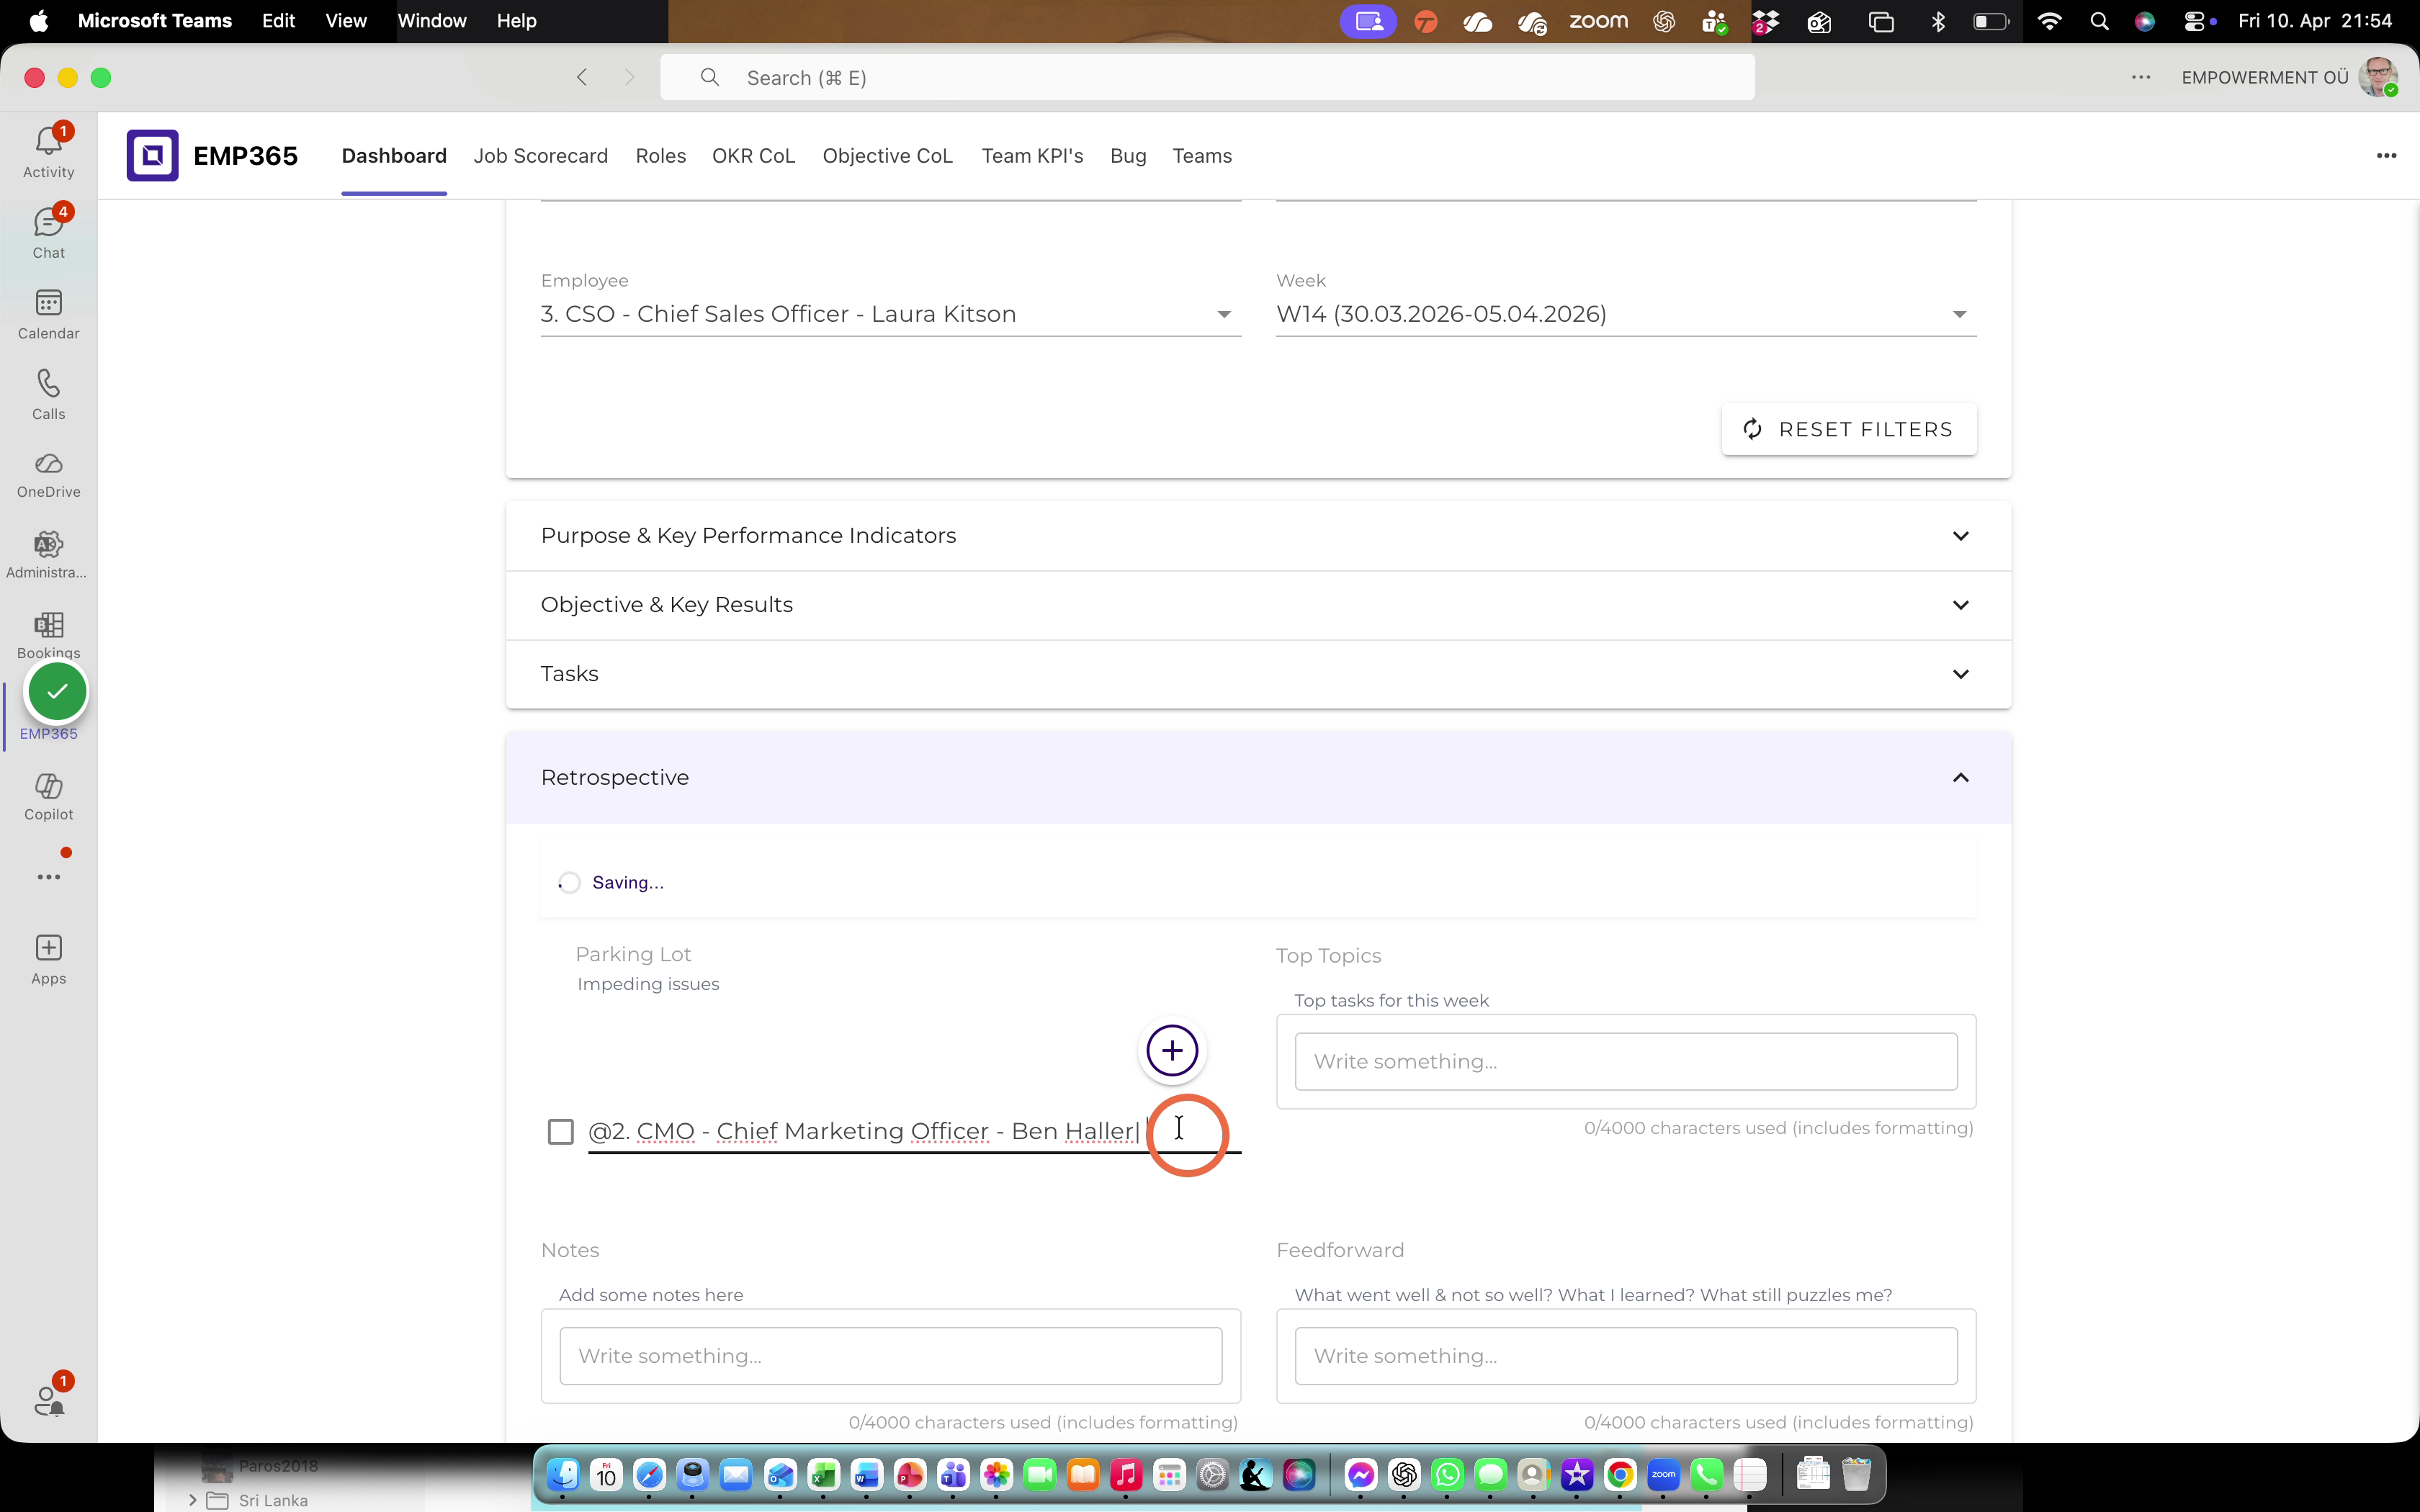Screen dimensions: 2420x1512
Task: Switch to the OKR CoL tab
Action: [753, 156]
